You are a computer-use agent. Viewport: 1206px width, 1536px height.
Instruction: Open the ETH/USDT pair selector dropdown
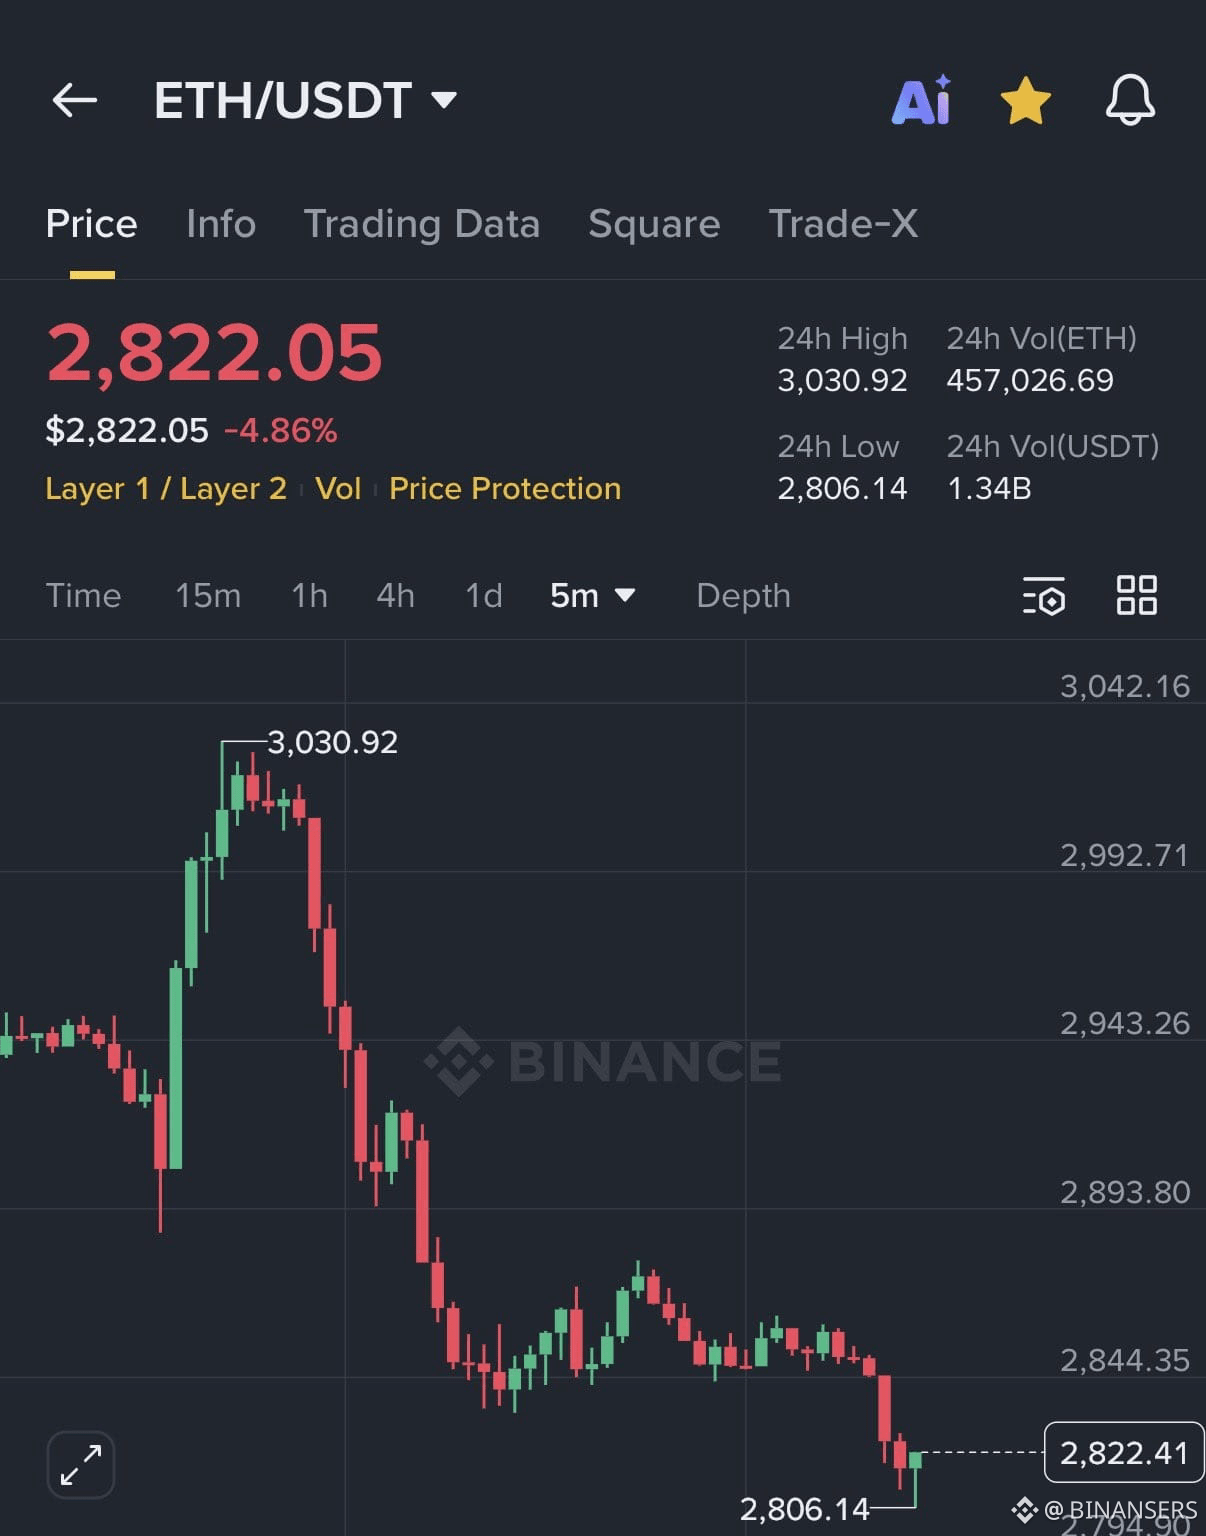click(305, 100)
